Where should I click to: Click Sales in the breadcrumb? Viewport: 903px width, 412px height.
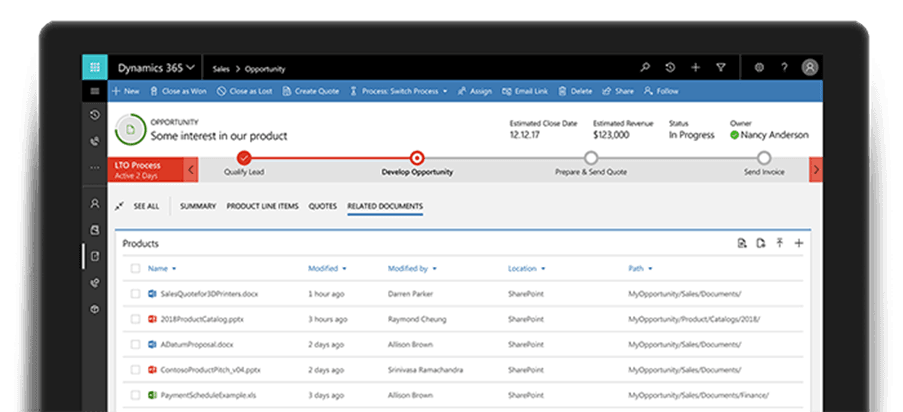221,69
